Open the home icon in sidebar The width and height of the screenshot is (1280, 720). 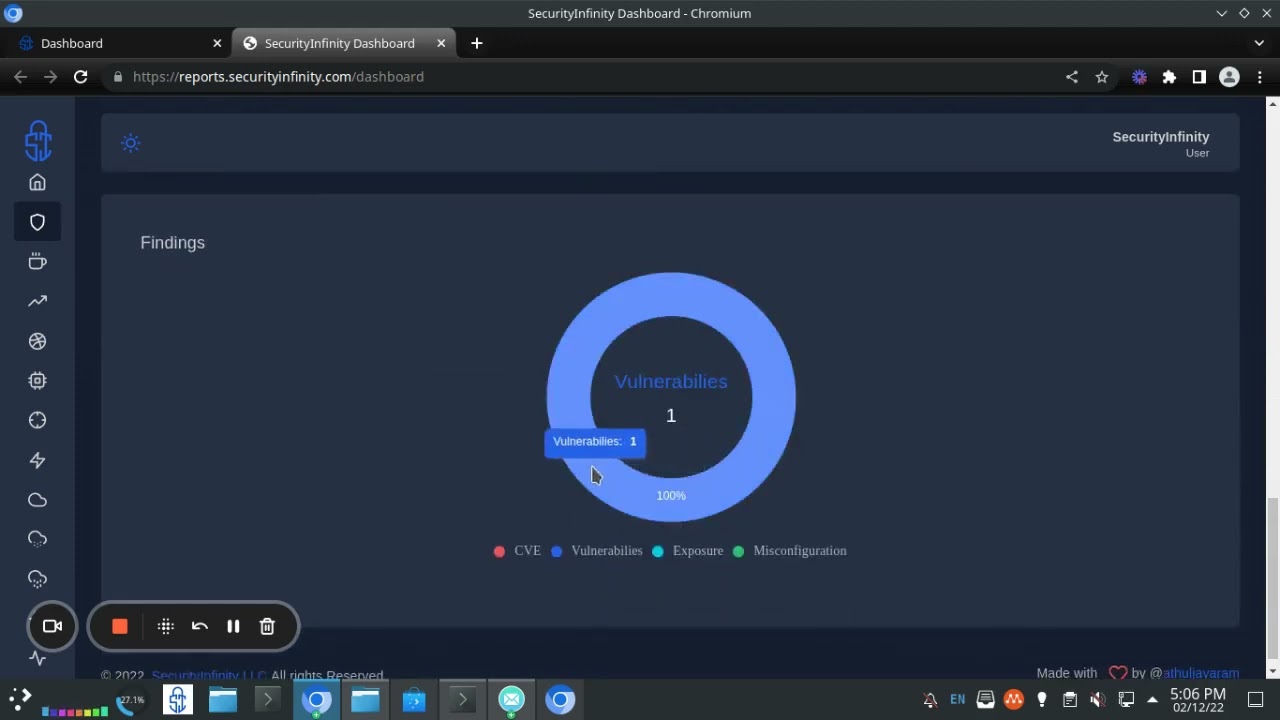point(37,182)
